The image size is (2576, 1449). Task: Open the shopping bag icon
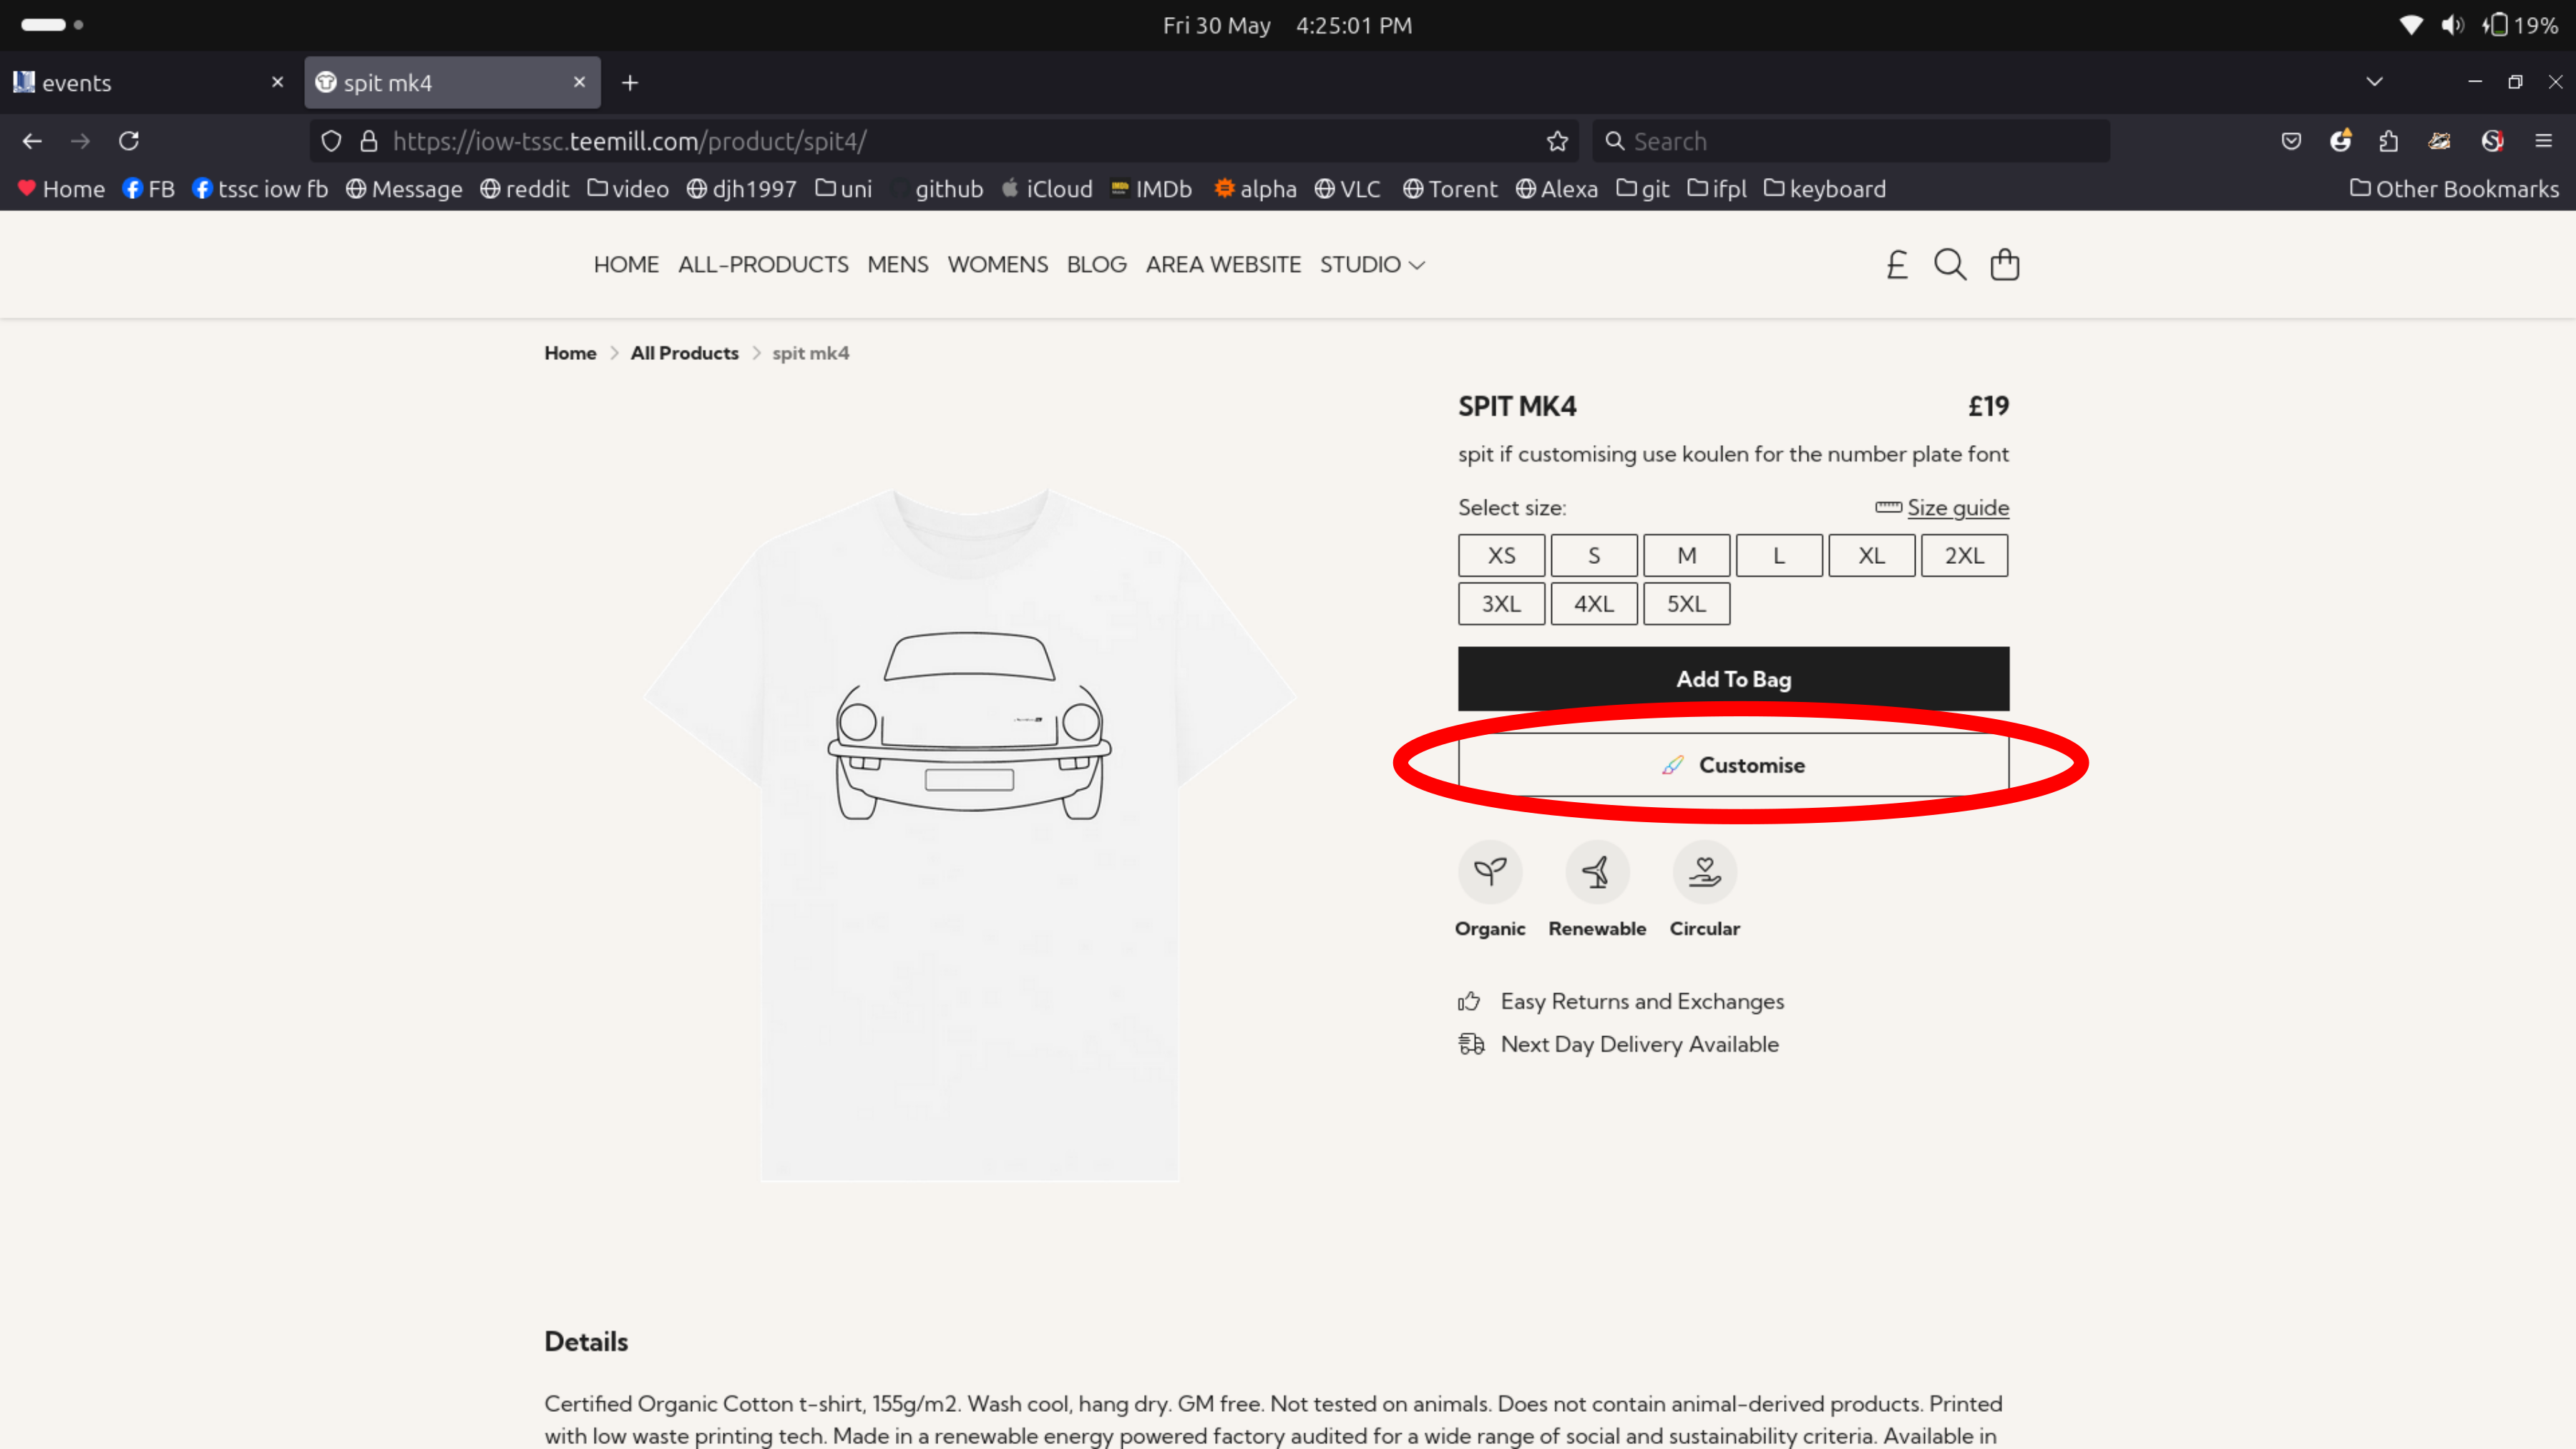[x=2004, y=265]
